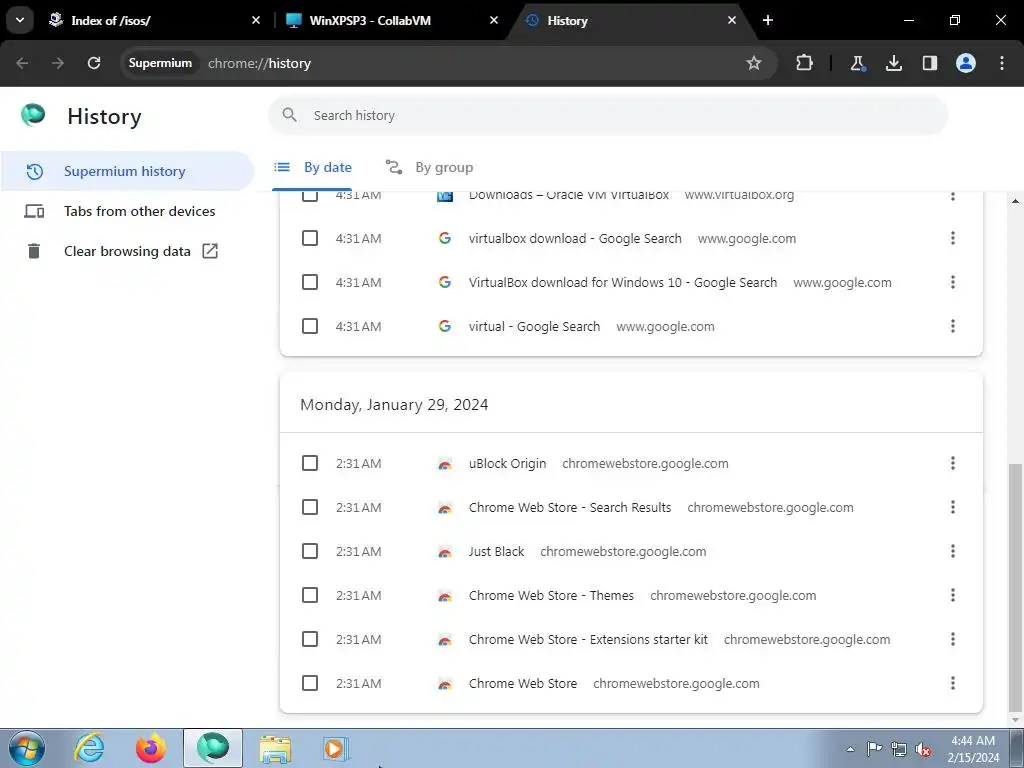Open VirtualBox download for Windows 10 link
The height and width of the screenshot is (768, 1024).
[x=622, y=282]
